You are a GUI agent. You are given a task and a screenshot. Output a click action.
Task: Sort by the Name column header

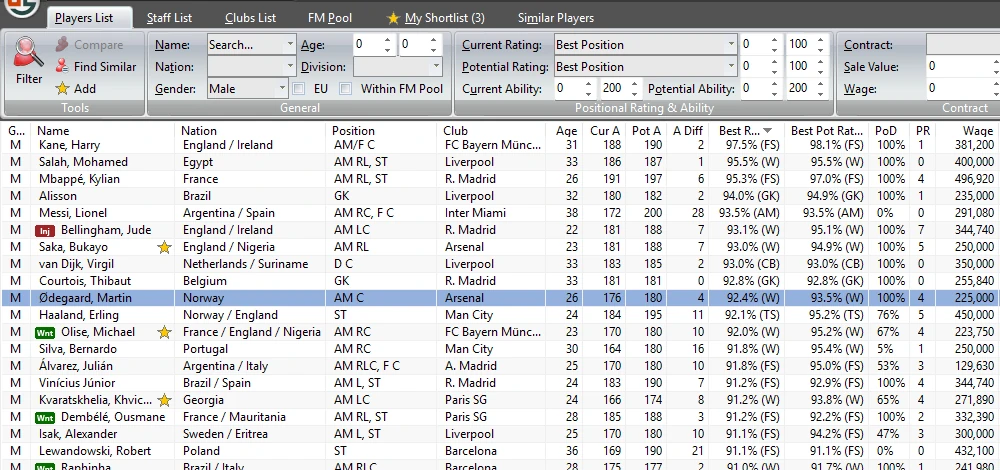(x=102, y=131)
